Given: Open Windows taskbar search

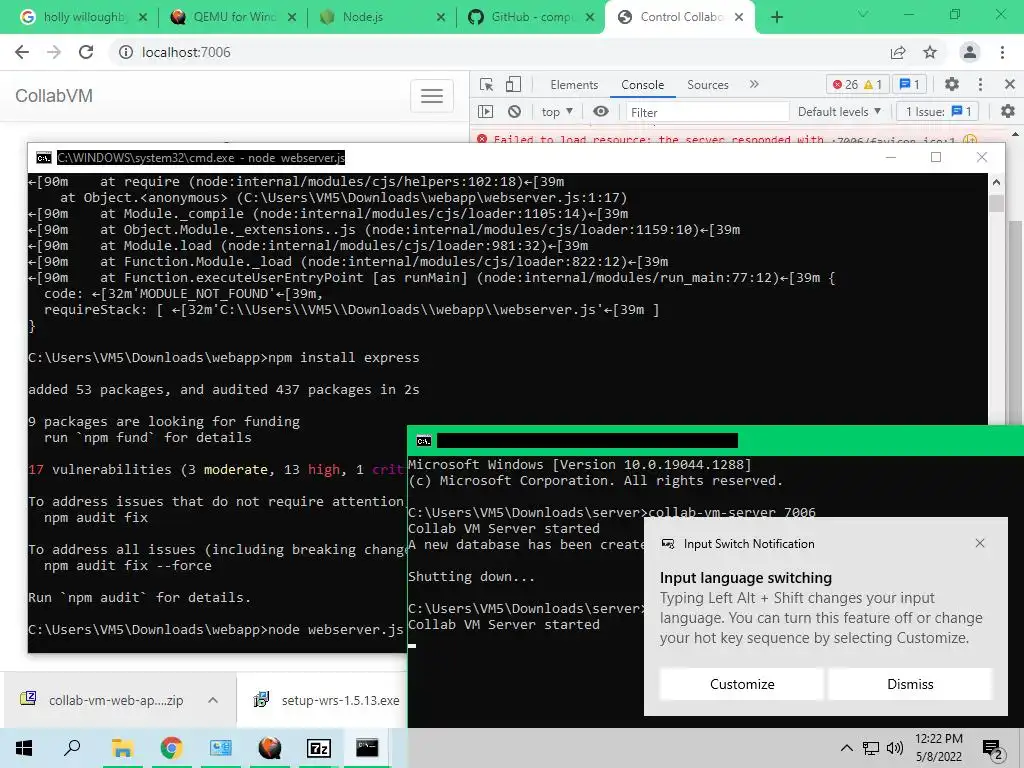Looking at the screenshot, I should [x=72, y=748].
